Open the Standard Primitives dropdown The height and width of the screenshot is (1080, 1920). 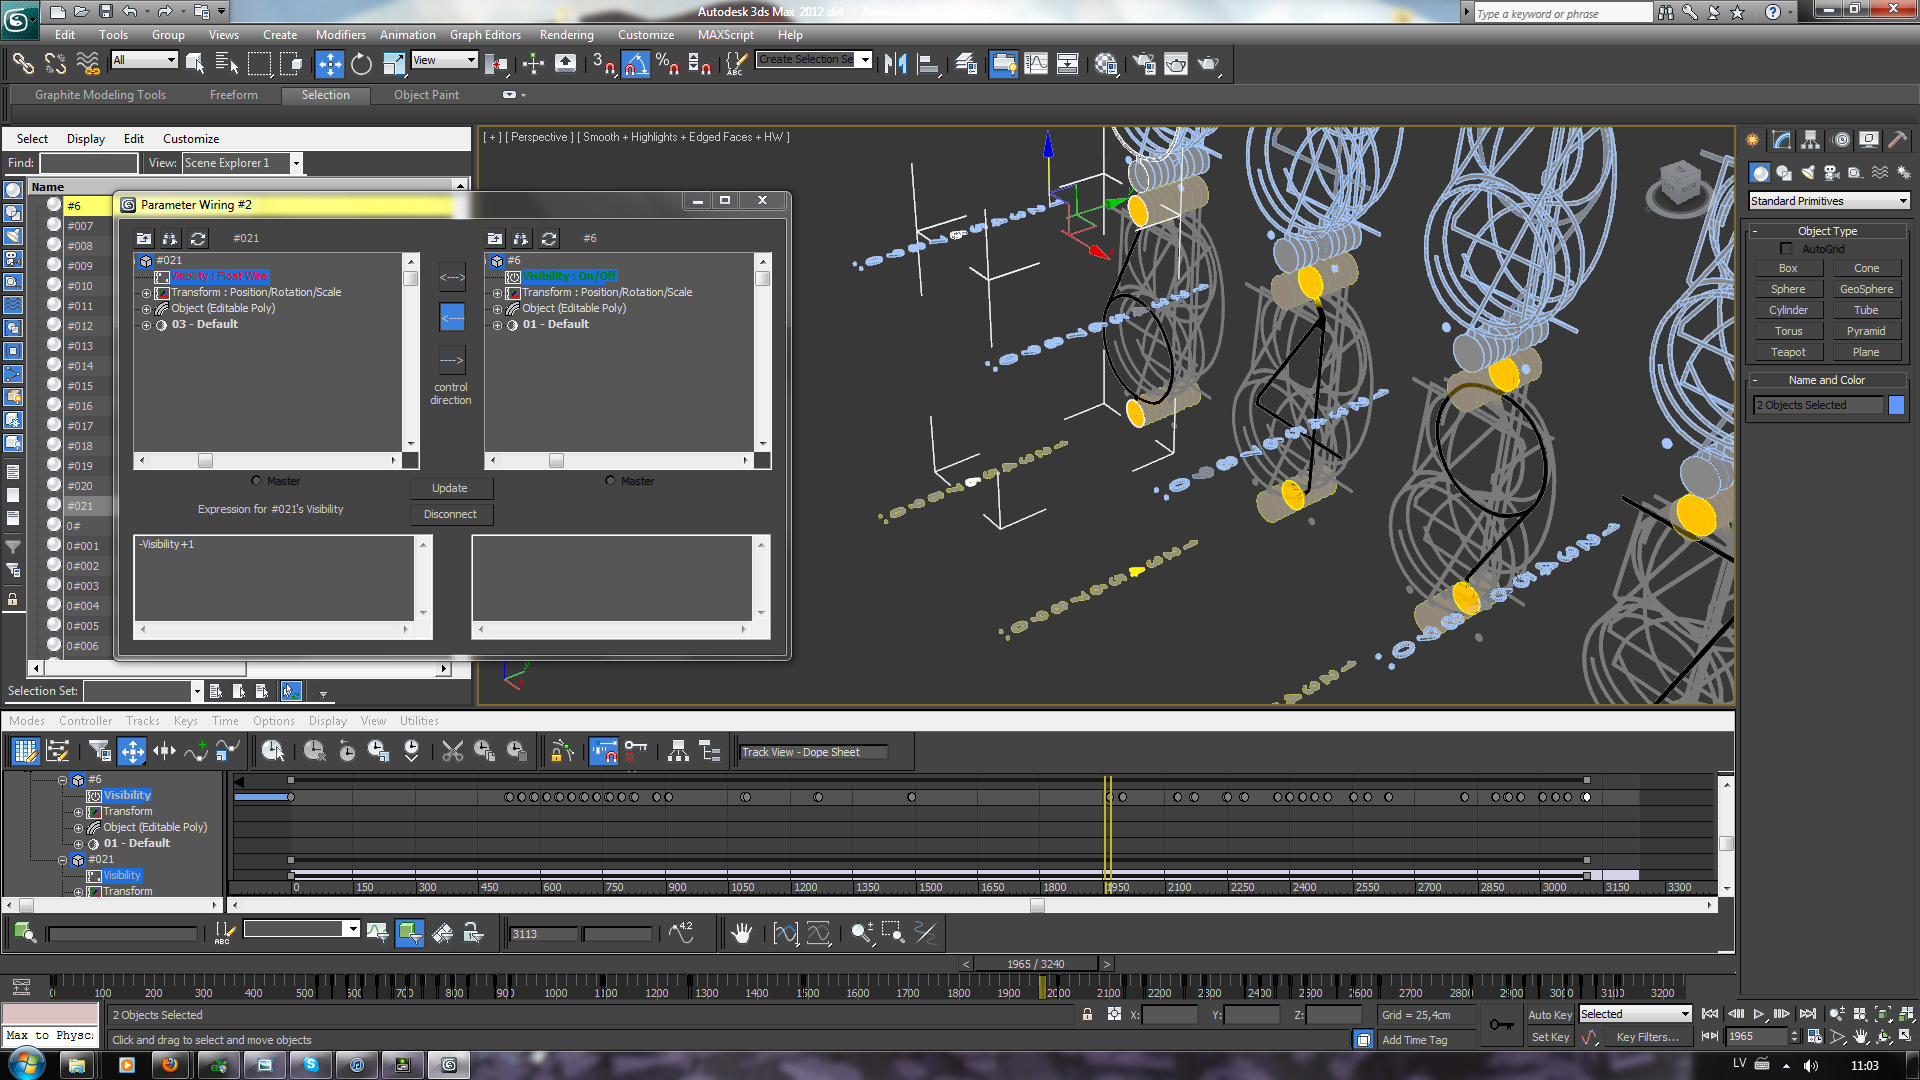[x=1828, y=201]
